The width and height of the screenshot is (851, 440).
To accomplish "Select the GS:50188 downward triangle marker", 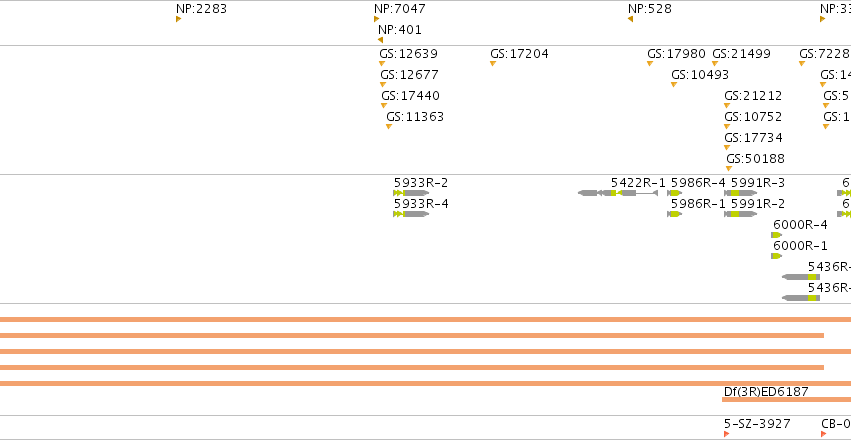I will click(729, 169).
